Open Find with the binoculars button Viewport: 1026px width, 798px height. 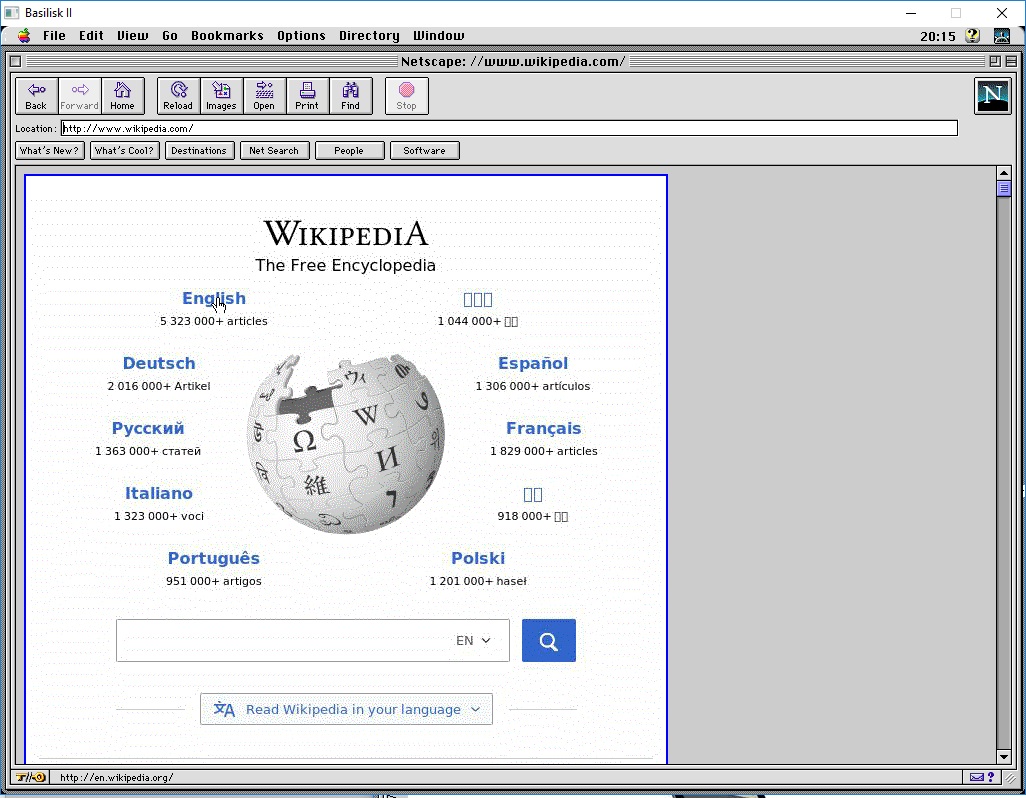(351, 96)
